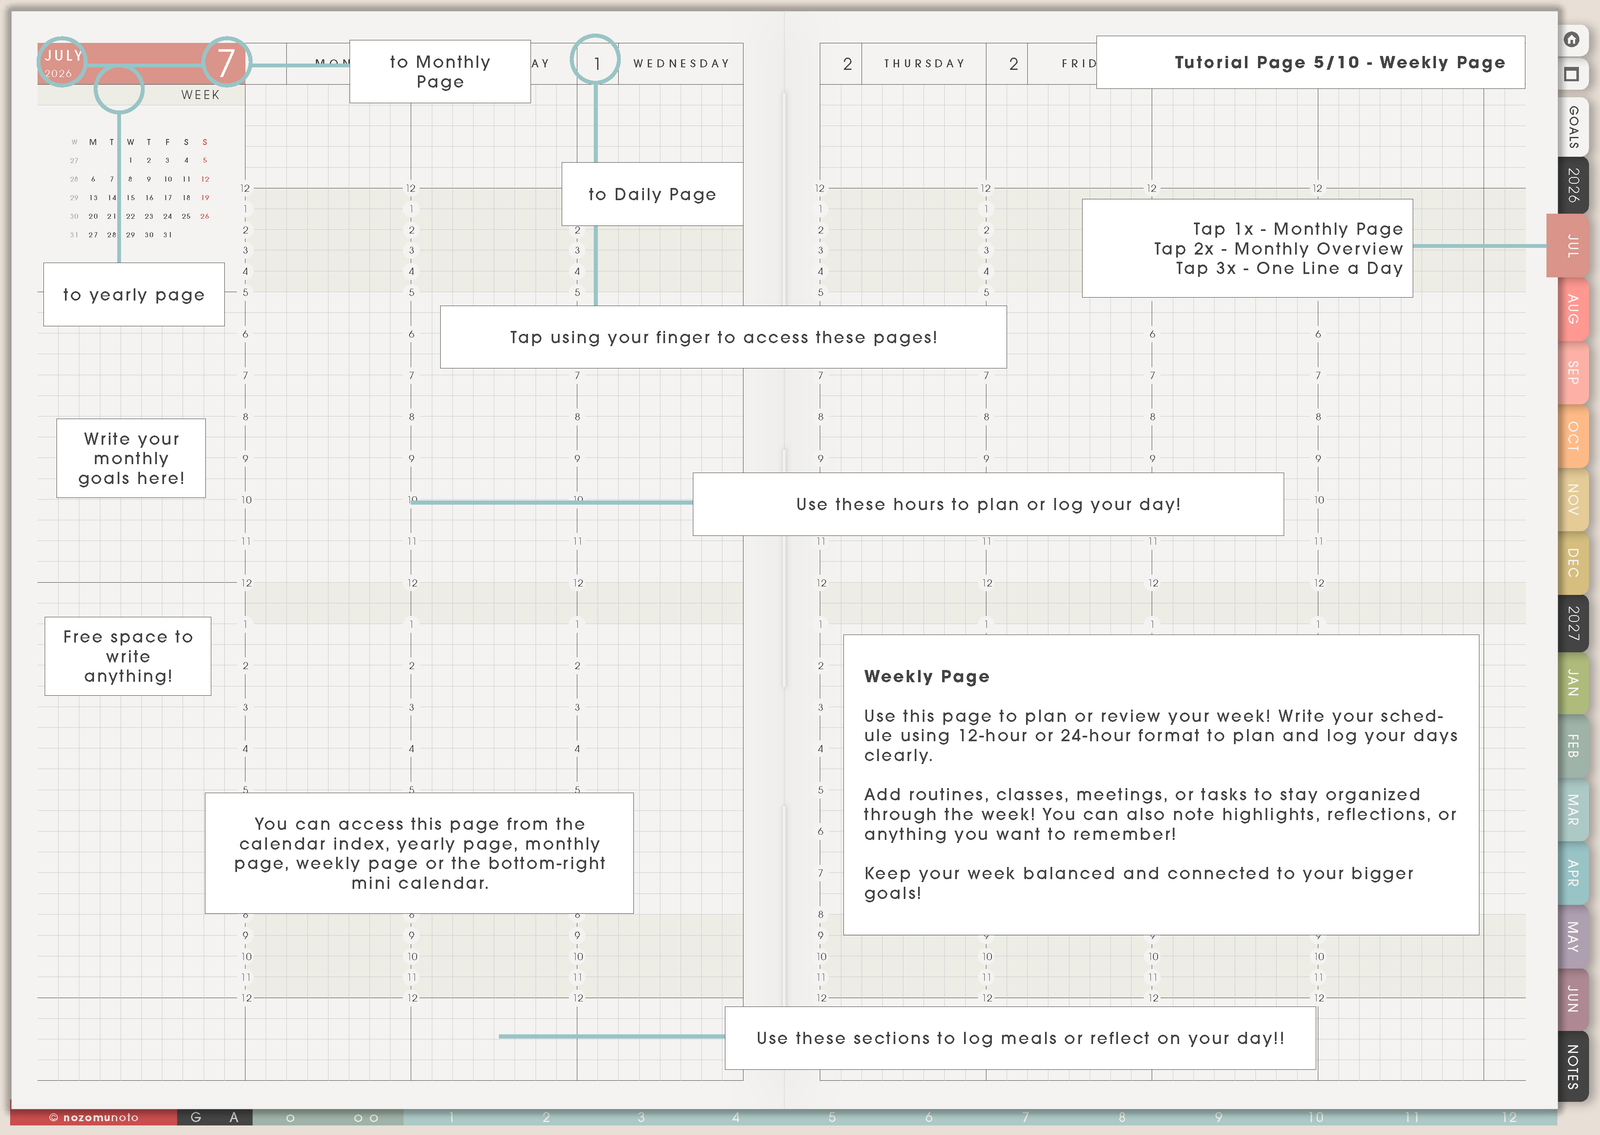Tap the nozomunoto copyright label
The image size is (1600, 1135).
point(94,1118)
